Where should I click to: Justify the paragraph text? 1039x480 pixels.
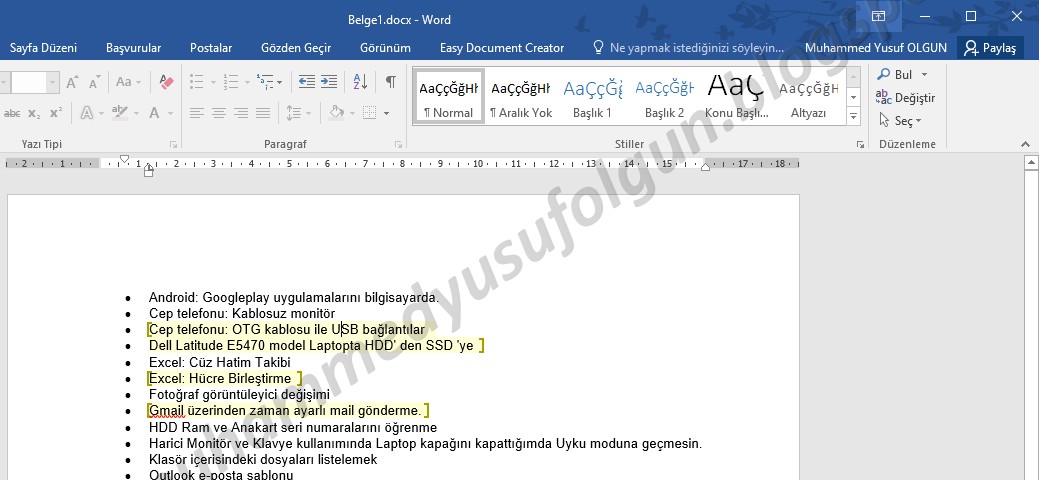coord(263,113)
